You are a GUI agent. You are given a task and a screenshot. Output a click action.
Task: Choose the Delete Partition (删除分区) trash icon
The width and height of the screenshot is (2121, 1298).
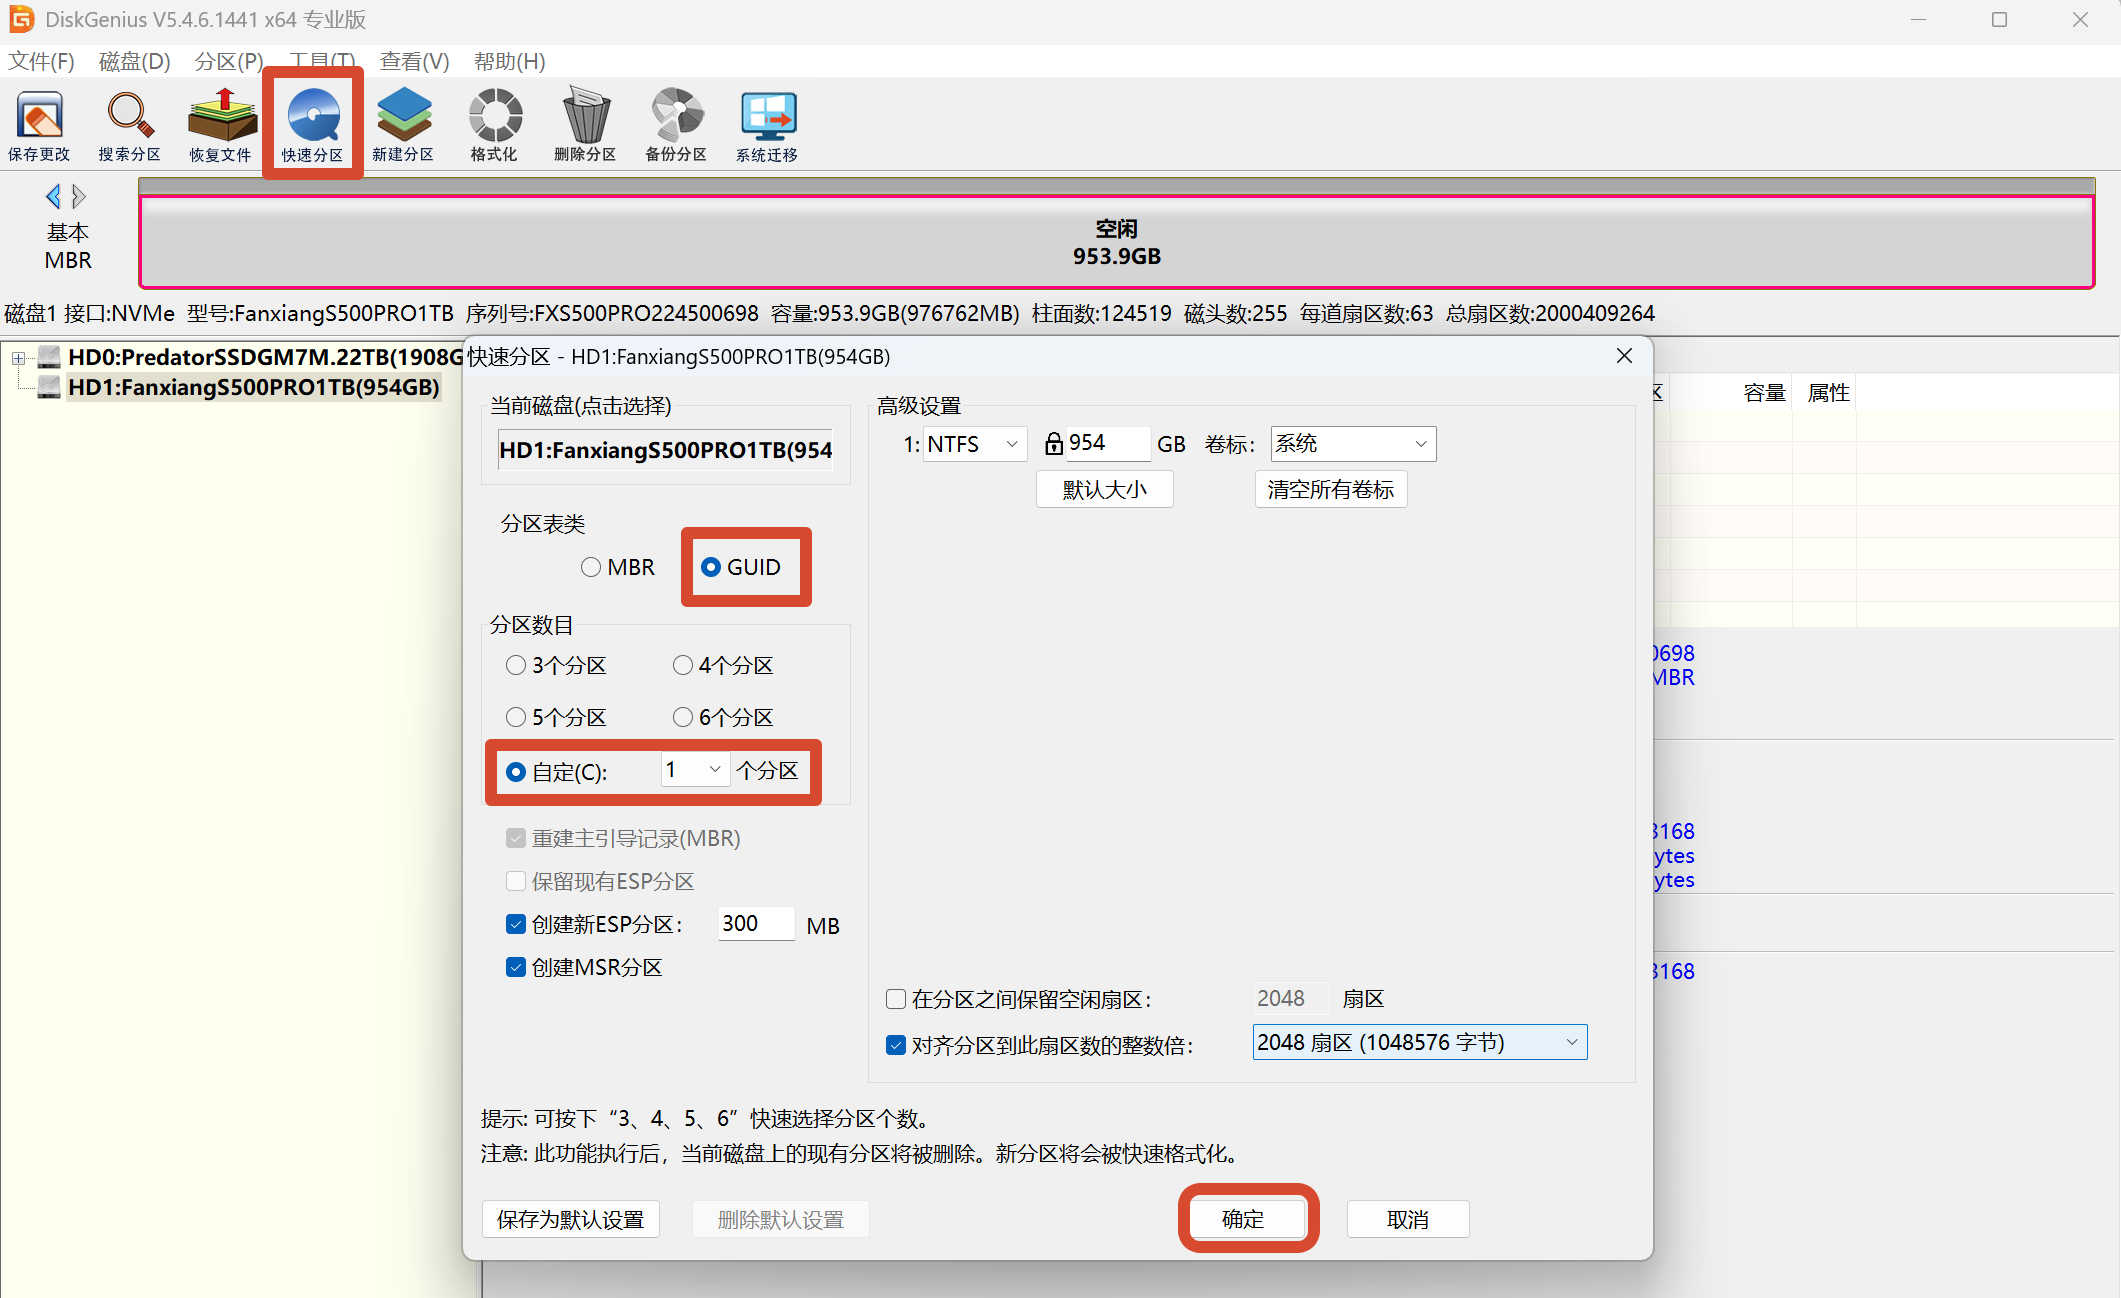click(585, 125)
